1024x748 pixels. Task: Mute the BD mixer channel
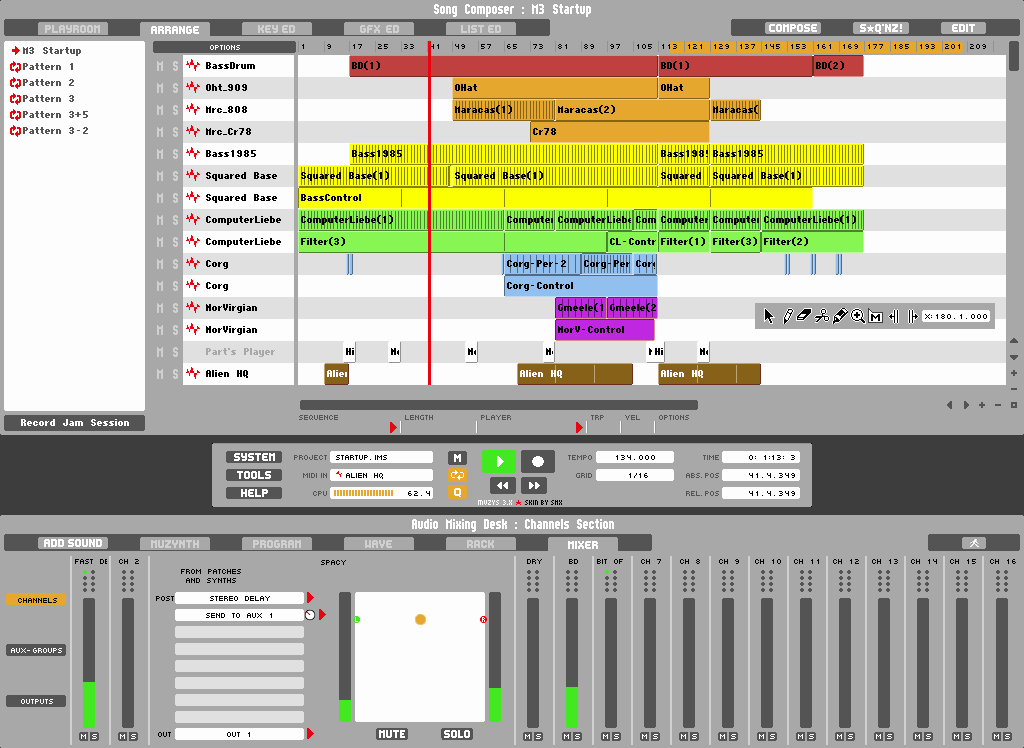[567, 736]
